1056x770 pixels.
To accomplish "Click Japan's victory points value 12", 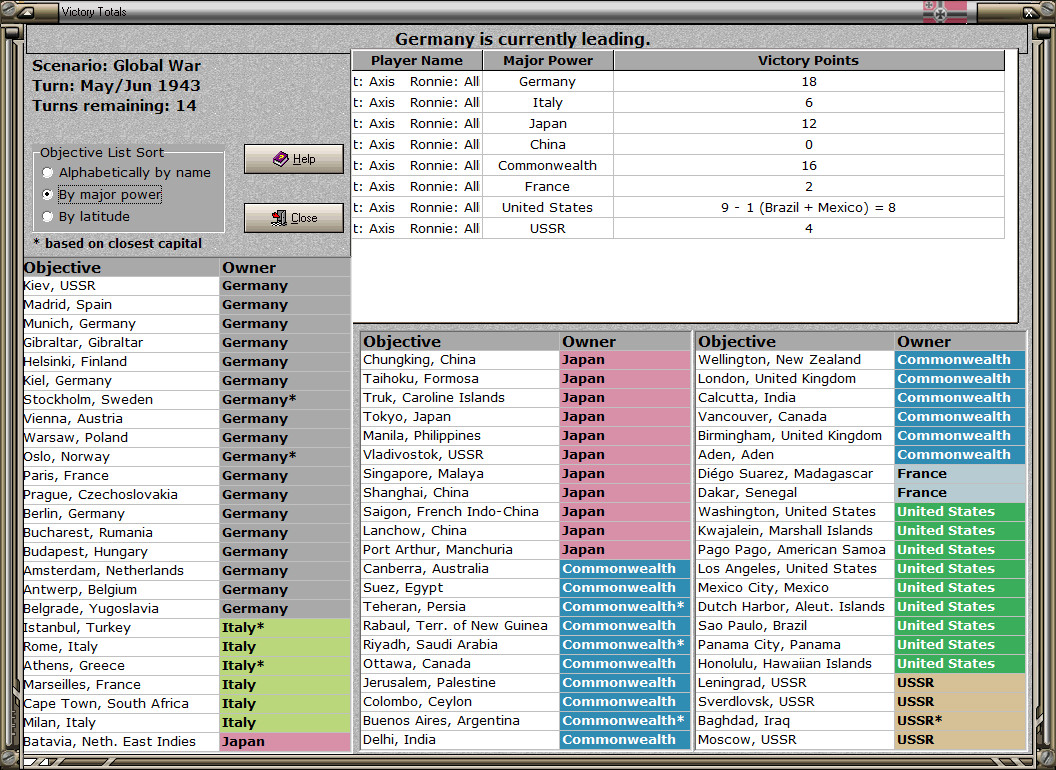I will tap(809, 123).
